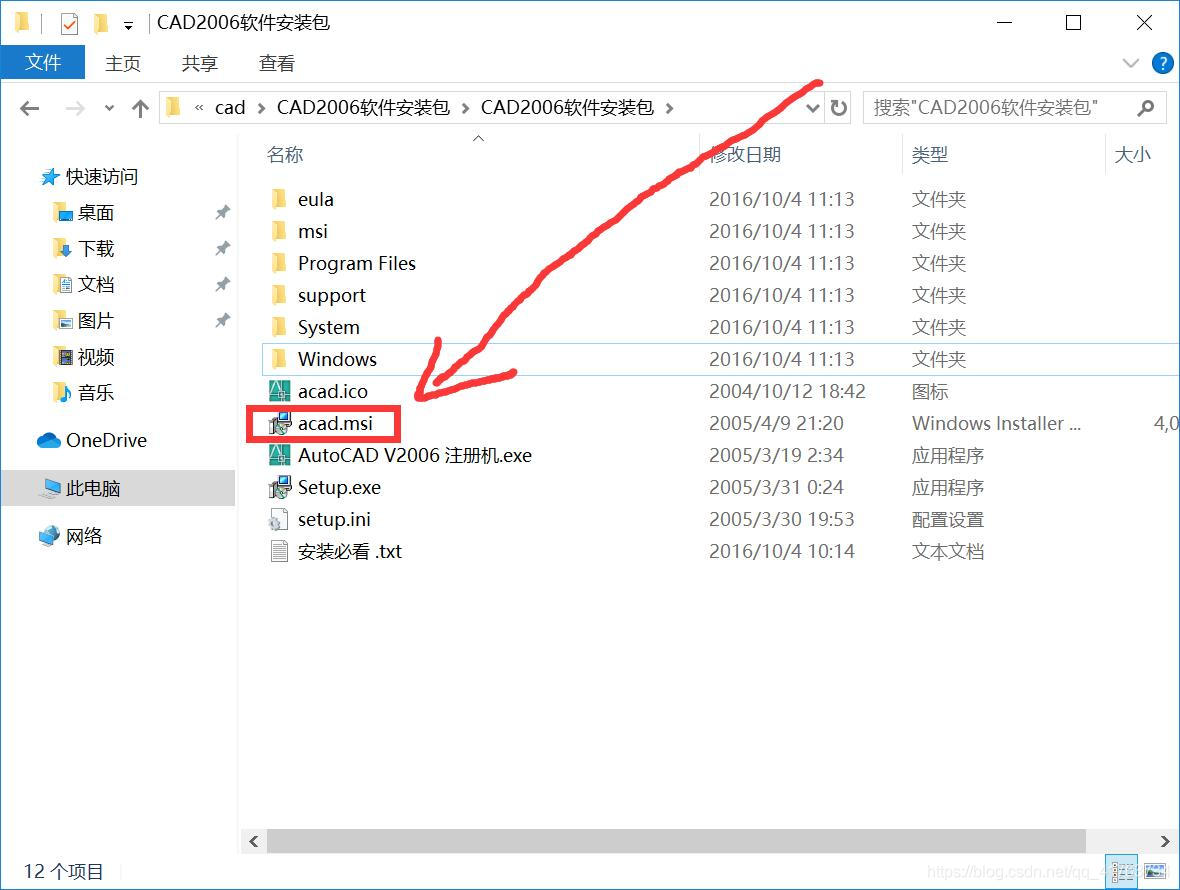Sort by 修改日期 column header
Image resolution: width=1180 pixels, height=890 pixels.
745,155
